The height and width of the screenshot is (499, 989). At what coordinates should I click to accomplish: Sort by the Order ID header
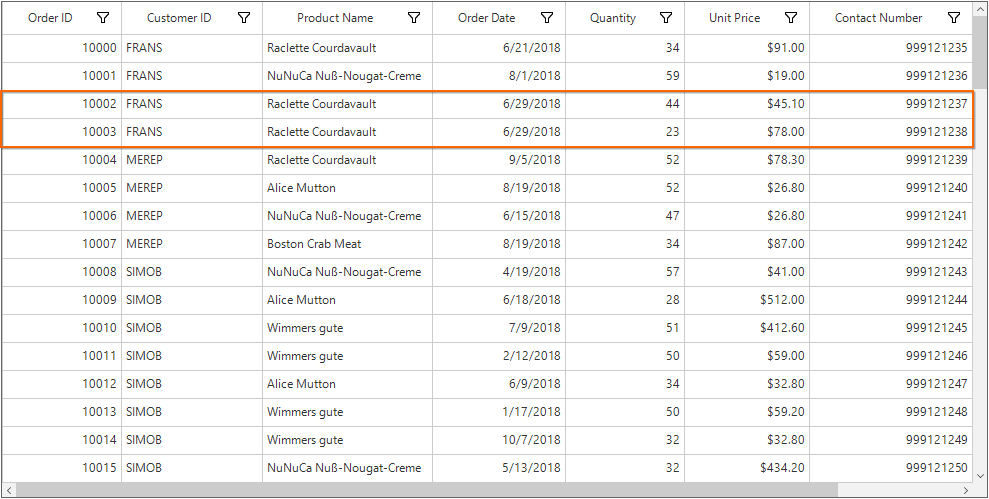click(x=50, y=18)
